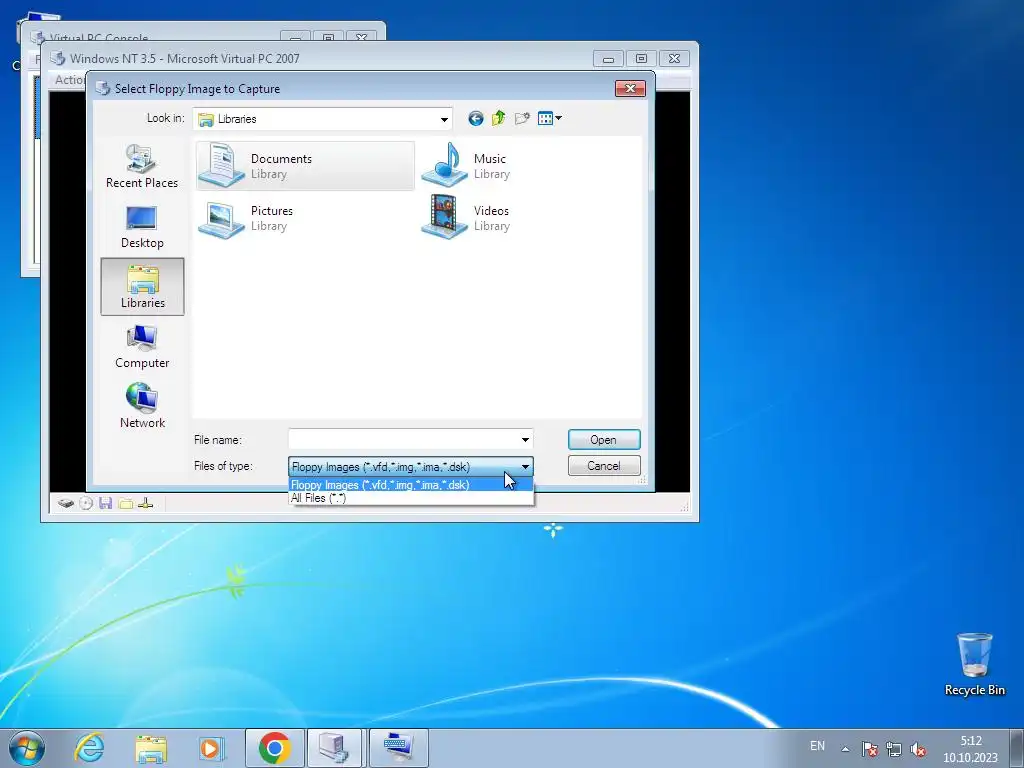Open Google Chrome from the taskbar

[x=274, y=748]
